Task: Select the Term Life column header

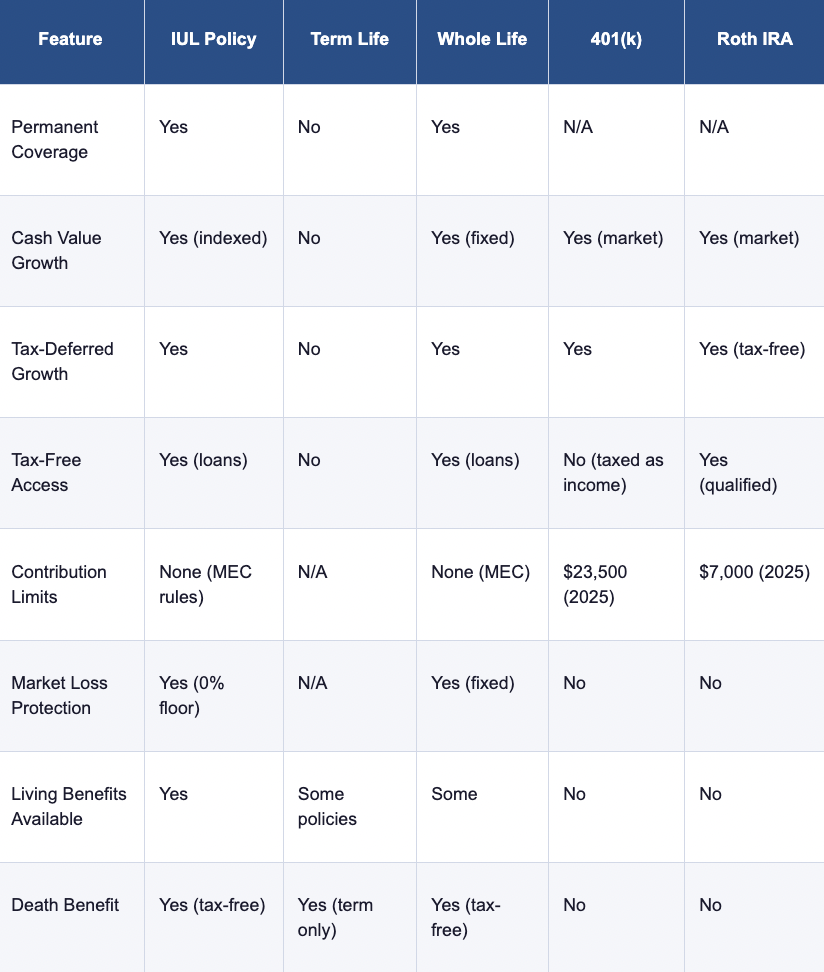Action: (x=349, y=40)
